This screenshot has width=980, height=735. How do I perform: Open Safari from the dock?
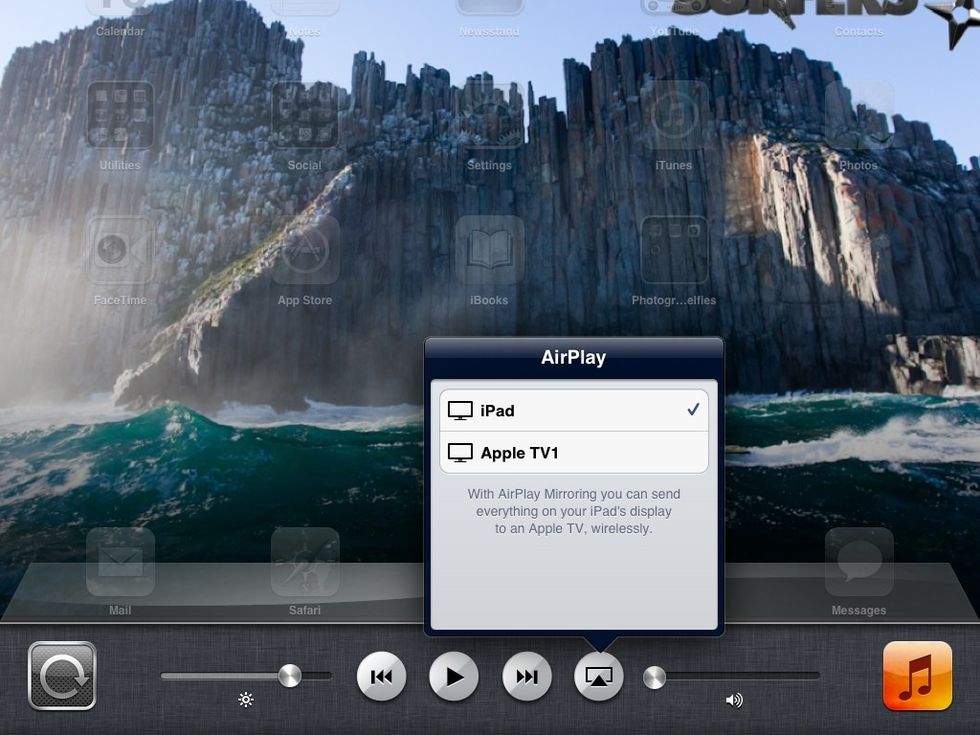305,561
